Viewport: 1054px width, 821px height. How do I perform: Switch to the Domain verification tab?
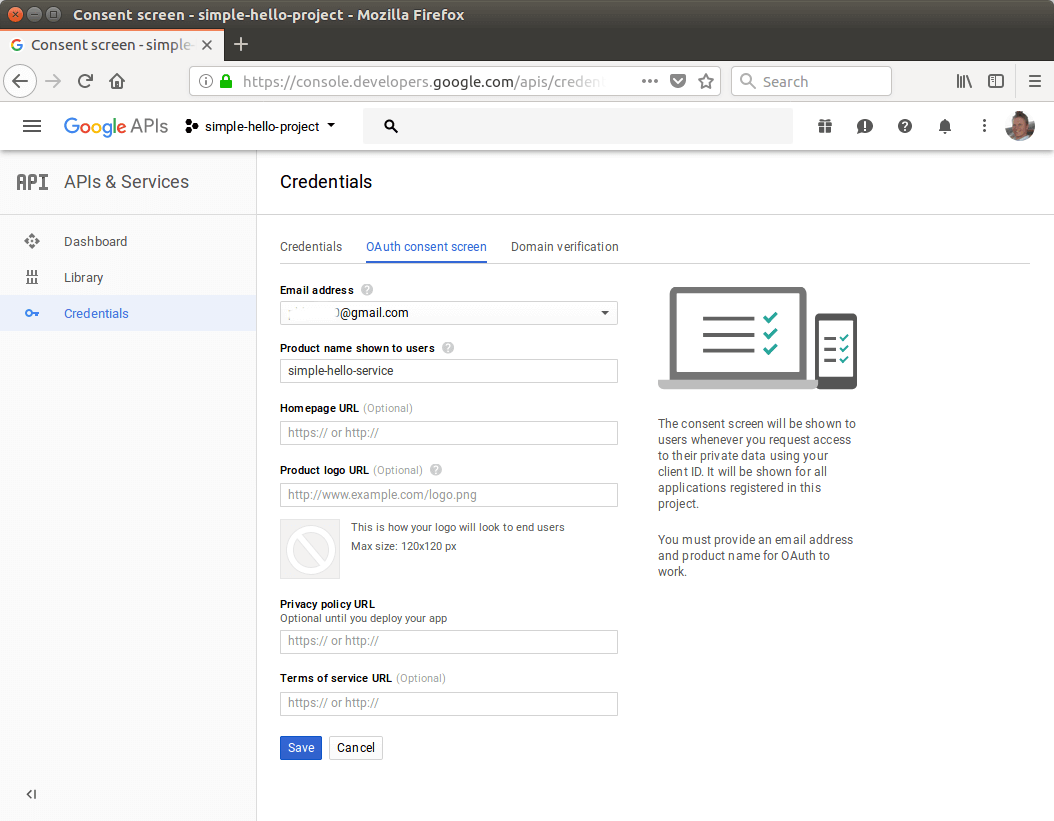coord(564,247)
